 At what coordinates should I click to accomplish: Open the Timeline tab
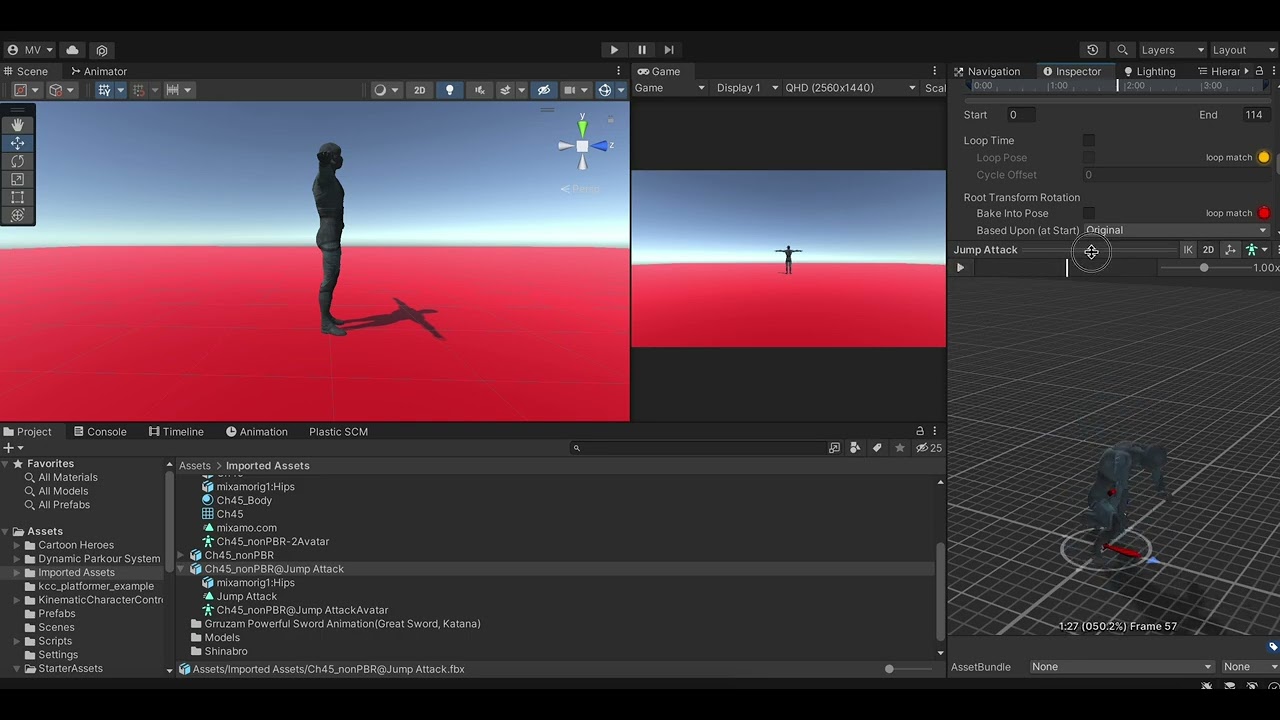click(x=176, y=432)
